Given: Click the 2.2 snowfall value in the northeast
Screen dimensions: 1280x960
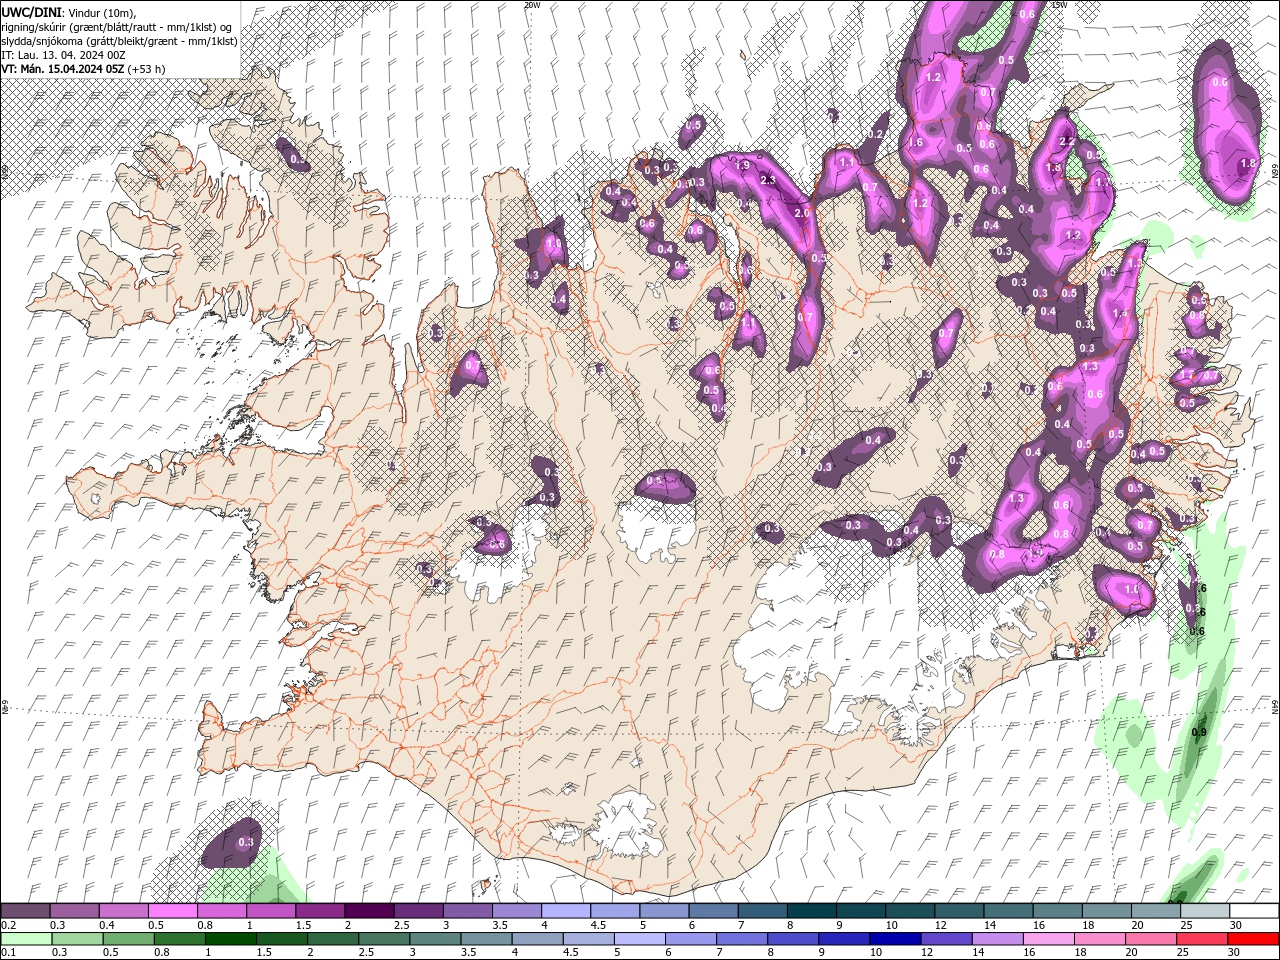Looking at the screenshot, I should point(1067,142).
